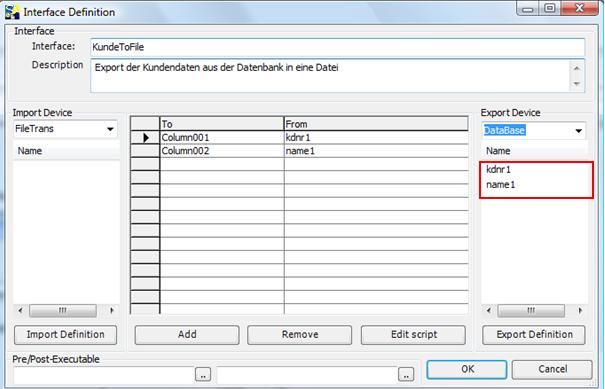
Task: Select kdnr1 in the Export Device list
Action: [x=499, y=169]
